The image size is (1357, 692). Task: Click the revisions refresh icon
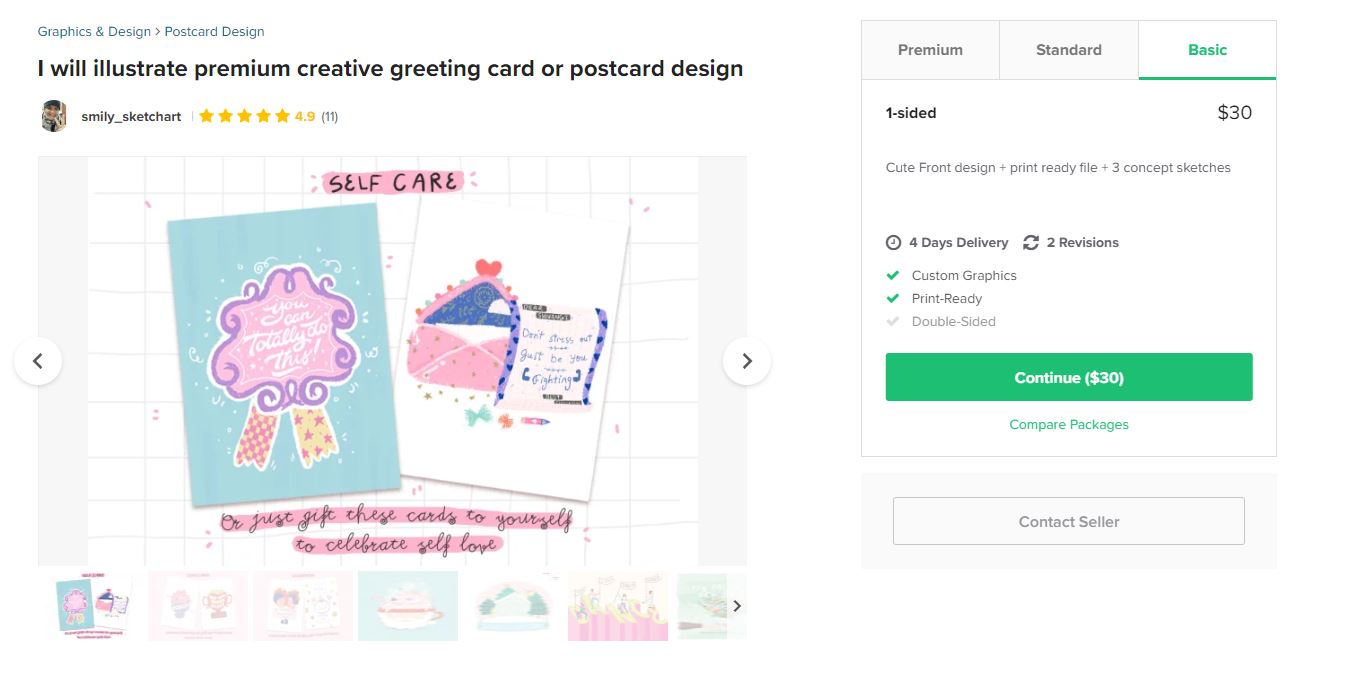coord(1031,243)
